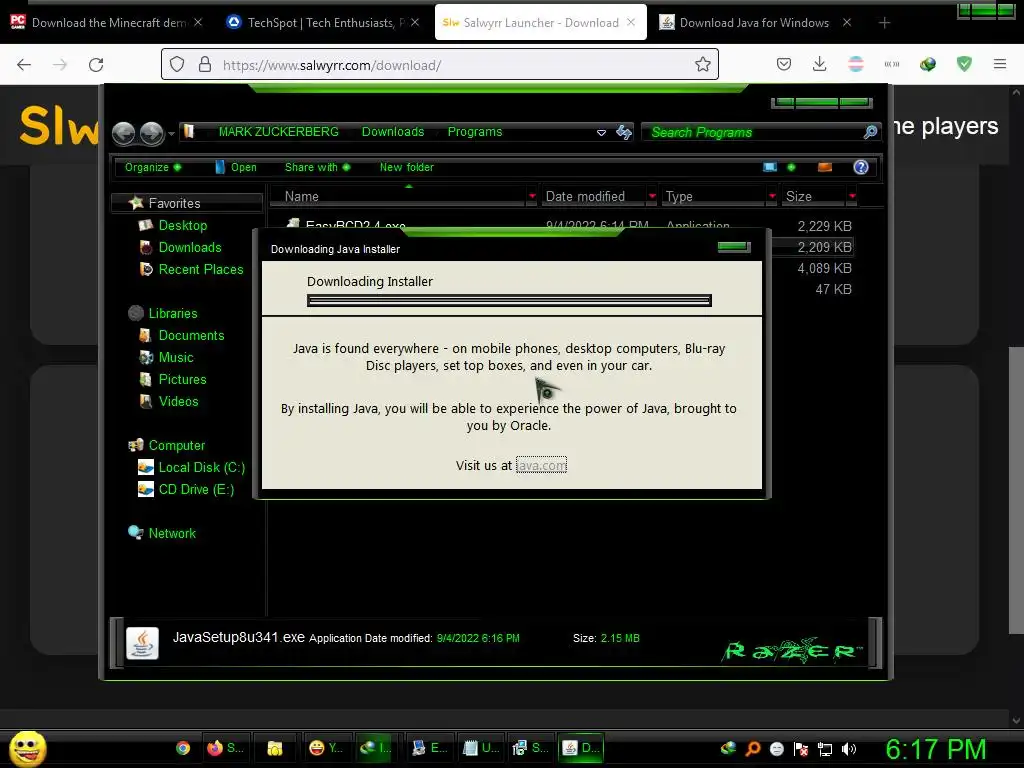Open the Music library

click(x=176, y=357)
